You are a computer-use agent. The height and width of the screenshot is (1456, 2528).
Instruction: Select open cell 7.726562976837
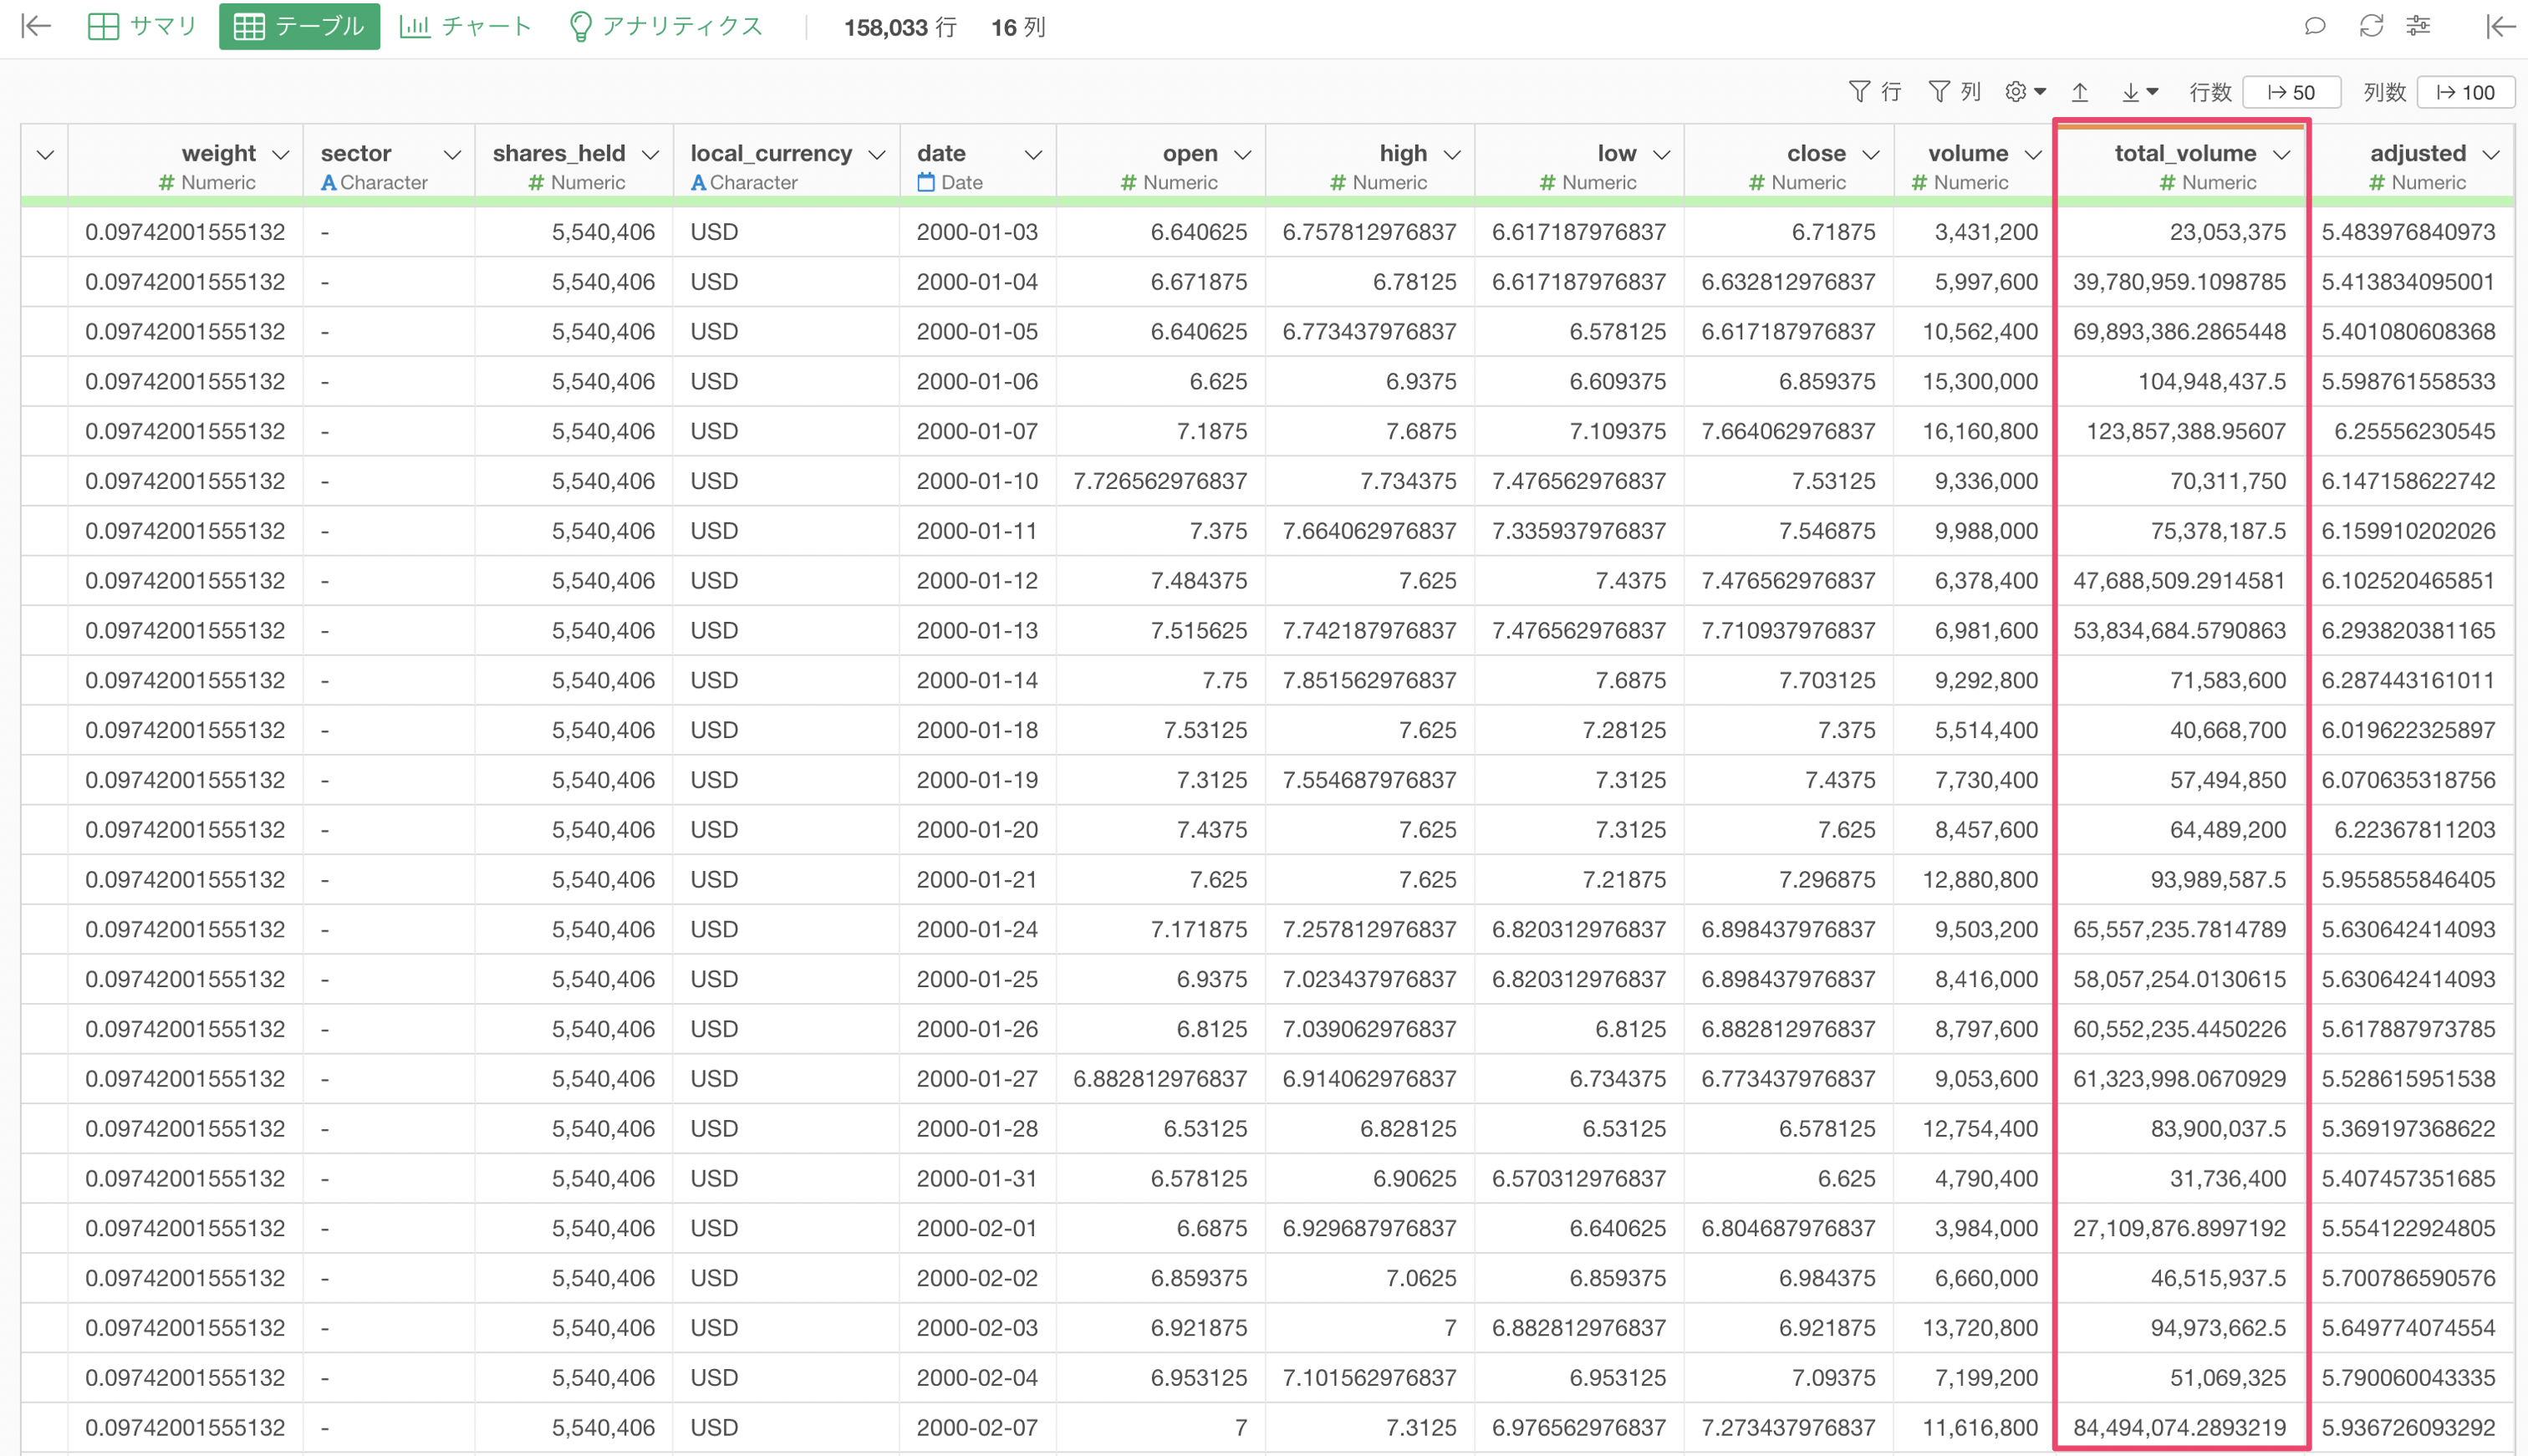(x=1160, y=481)
